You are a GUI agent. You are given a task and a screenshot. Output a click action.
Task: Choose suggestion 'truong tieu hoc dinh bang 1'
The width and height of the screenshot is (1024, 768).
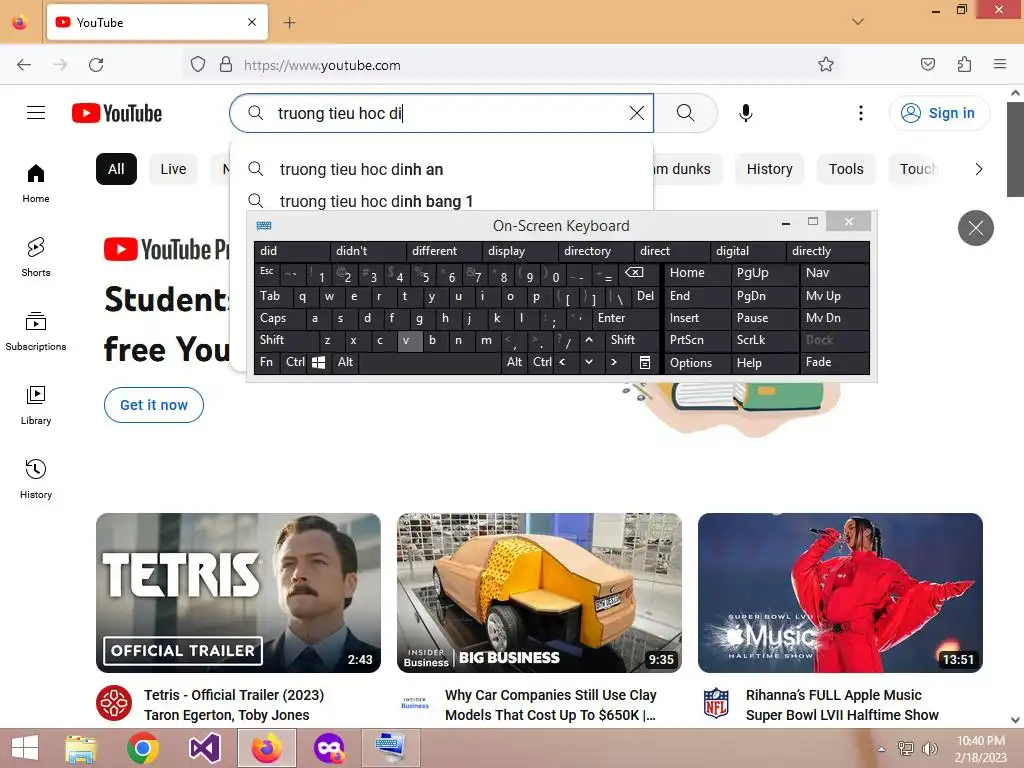[x=441, y=201]
